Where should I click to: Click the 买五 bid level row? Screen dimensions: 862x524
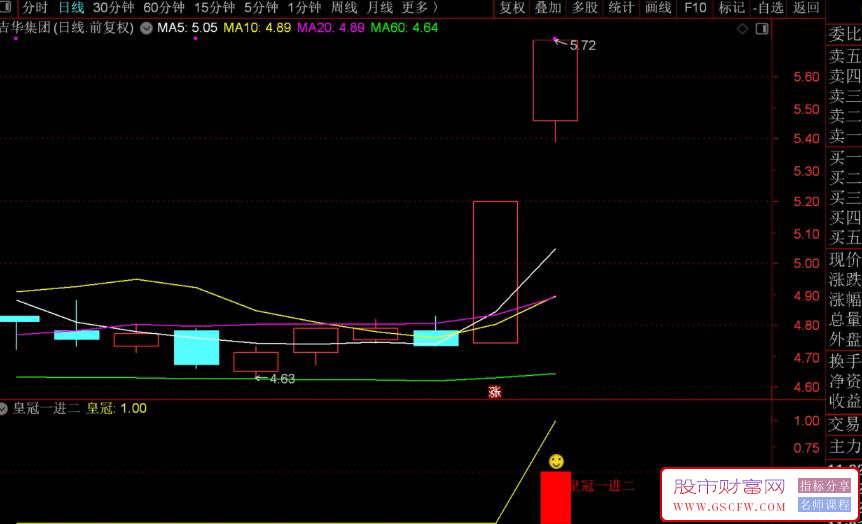click(844, 238)
